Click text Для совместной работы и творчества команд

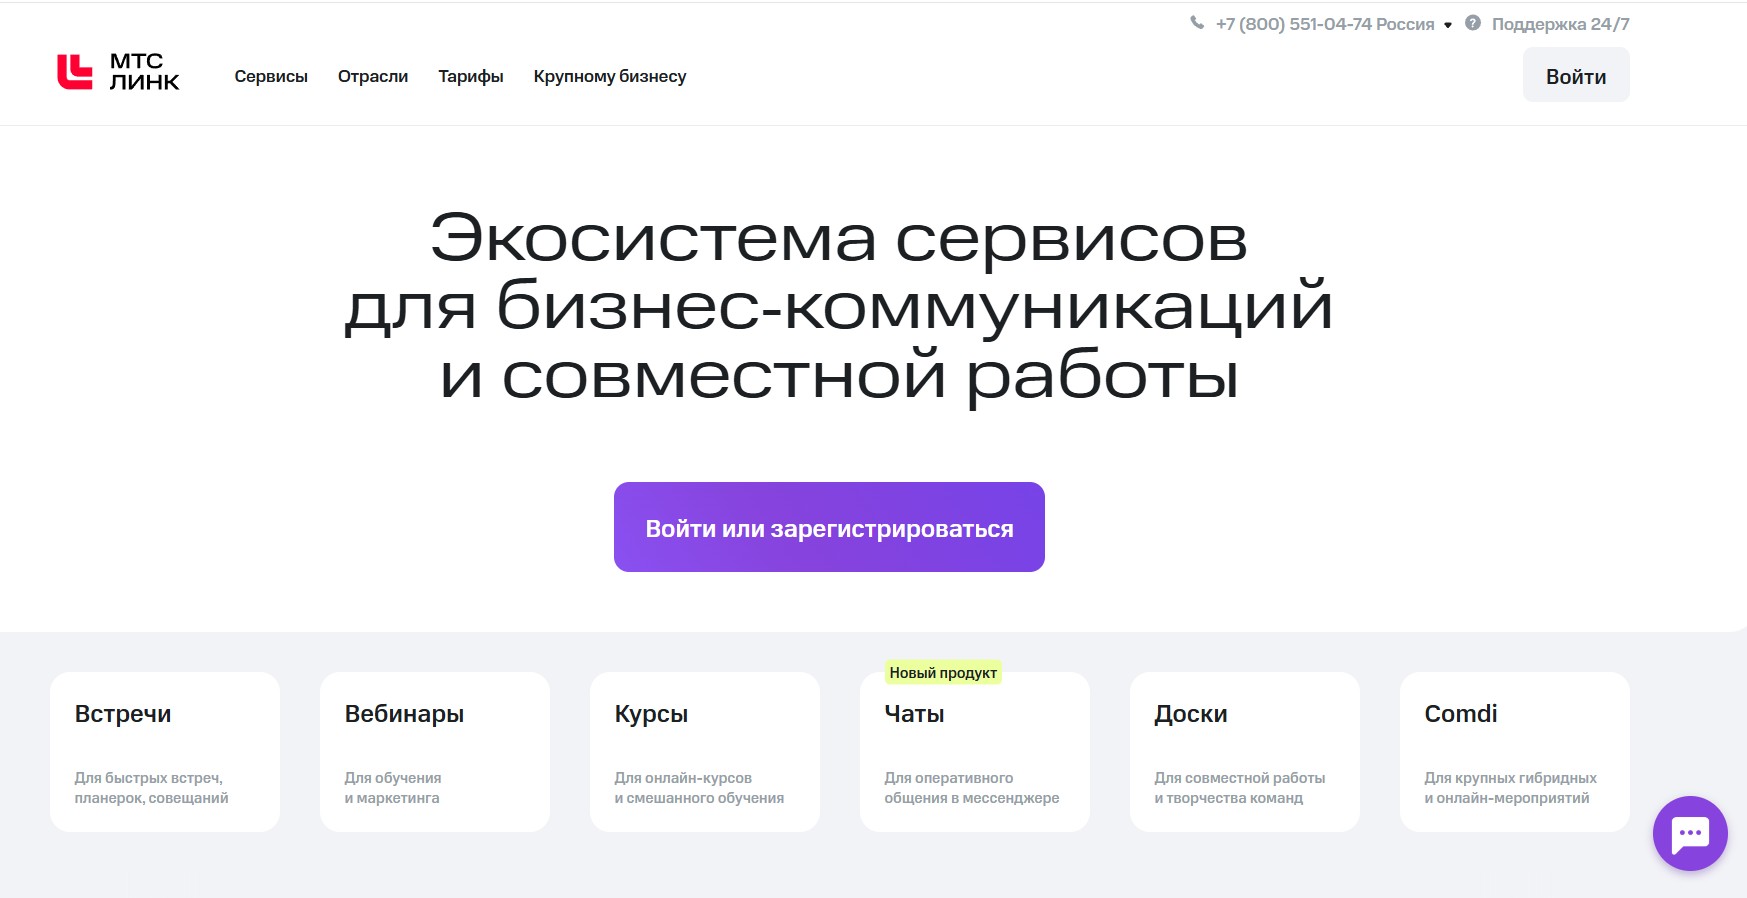tap(1240, 788)
